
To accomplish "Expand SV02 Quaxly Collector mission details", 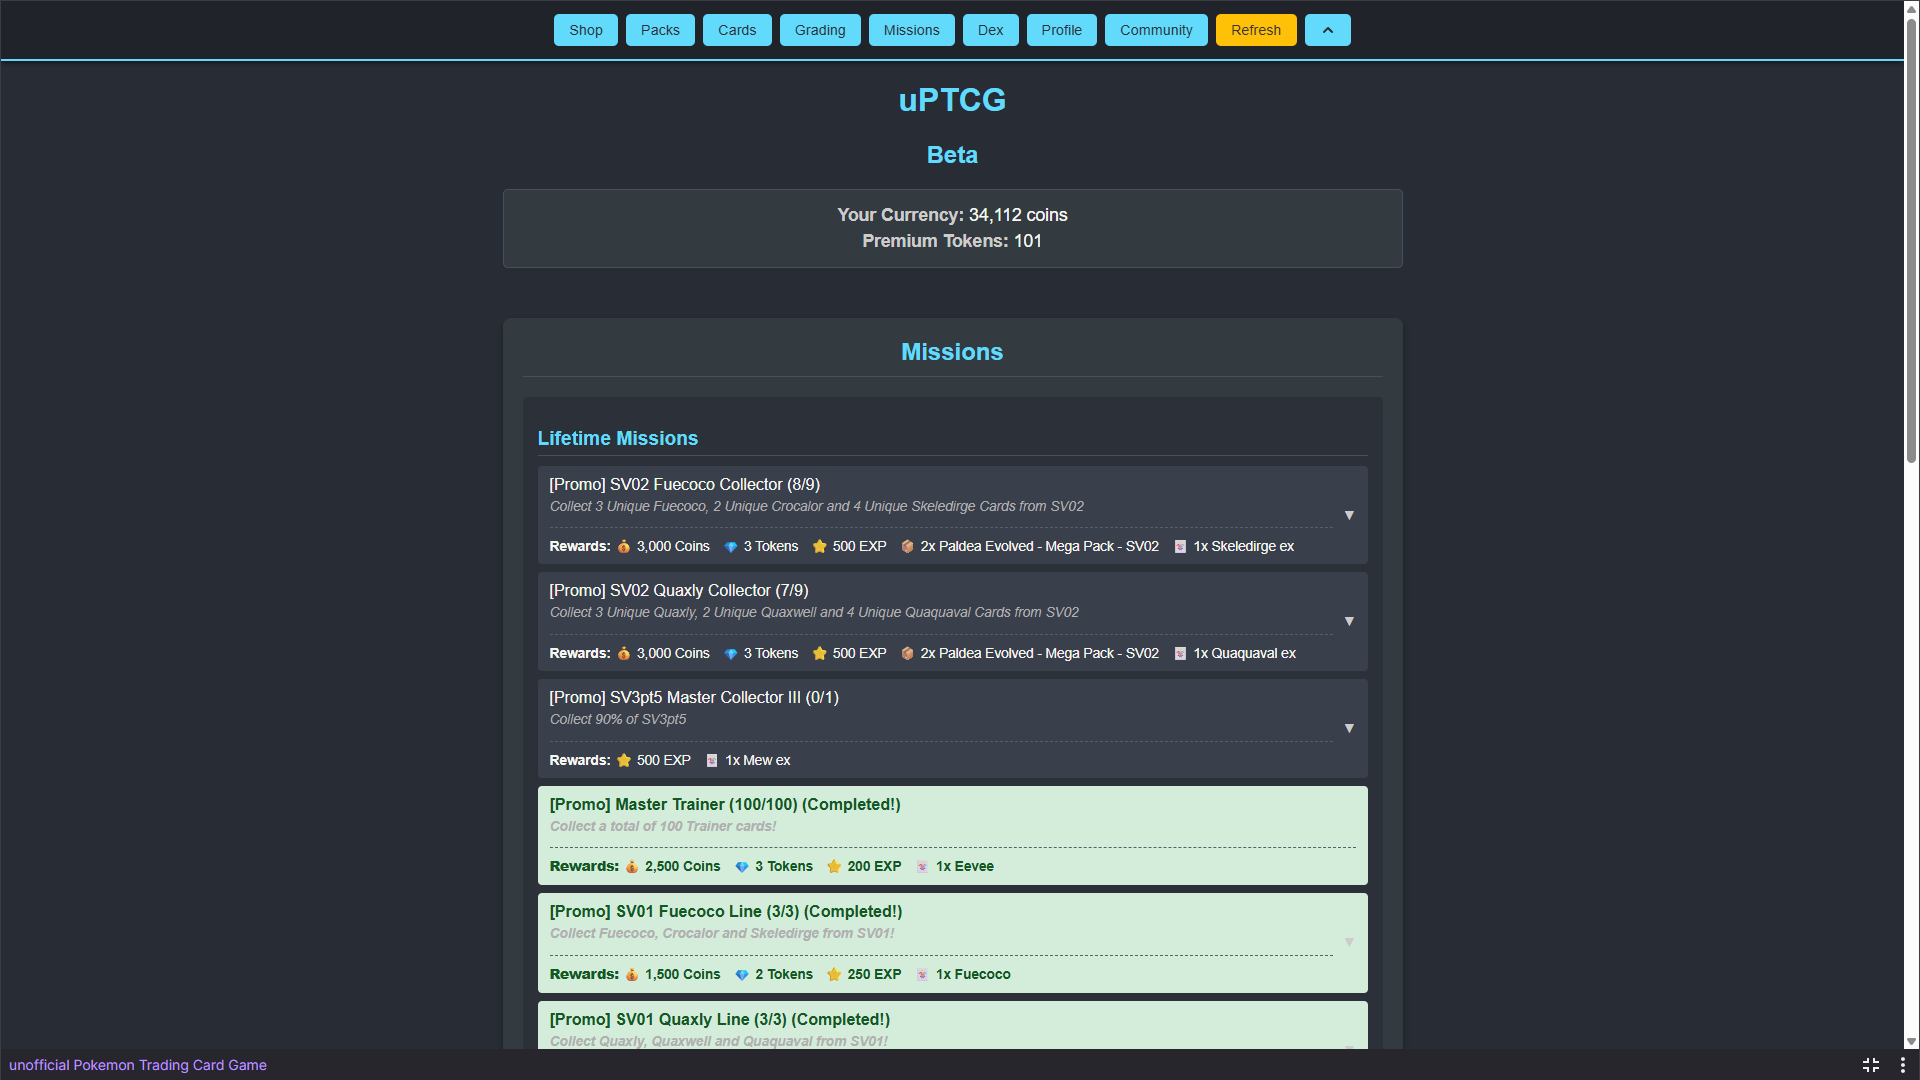I will (1349, 621).
